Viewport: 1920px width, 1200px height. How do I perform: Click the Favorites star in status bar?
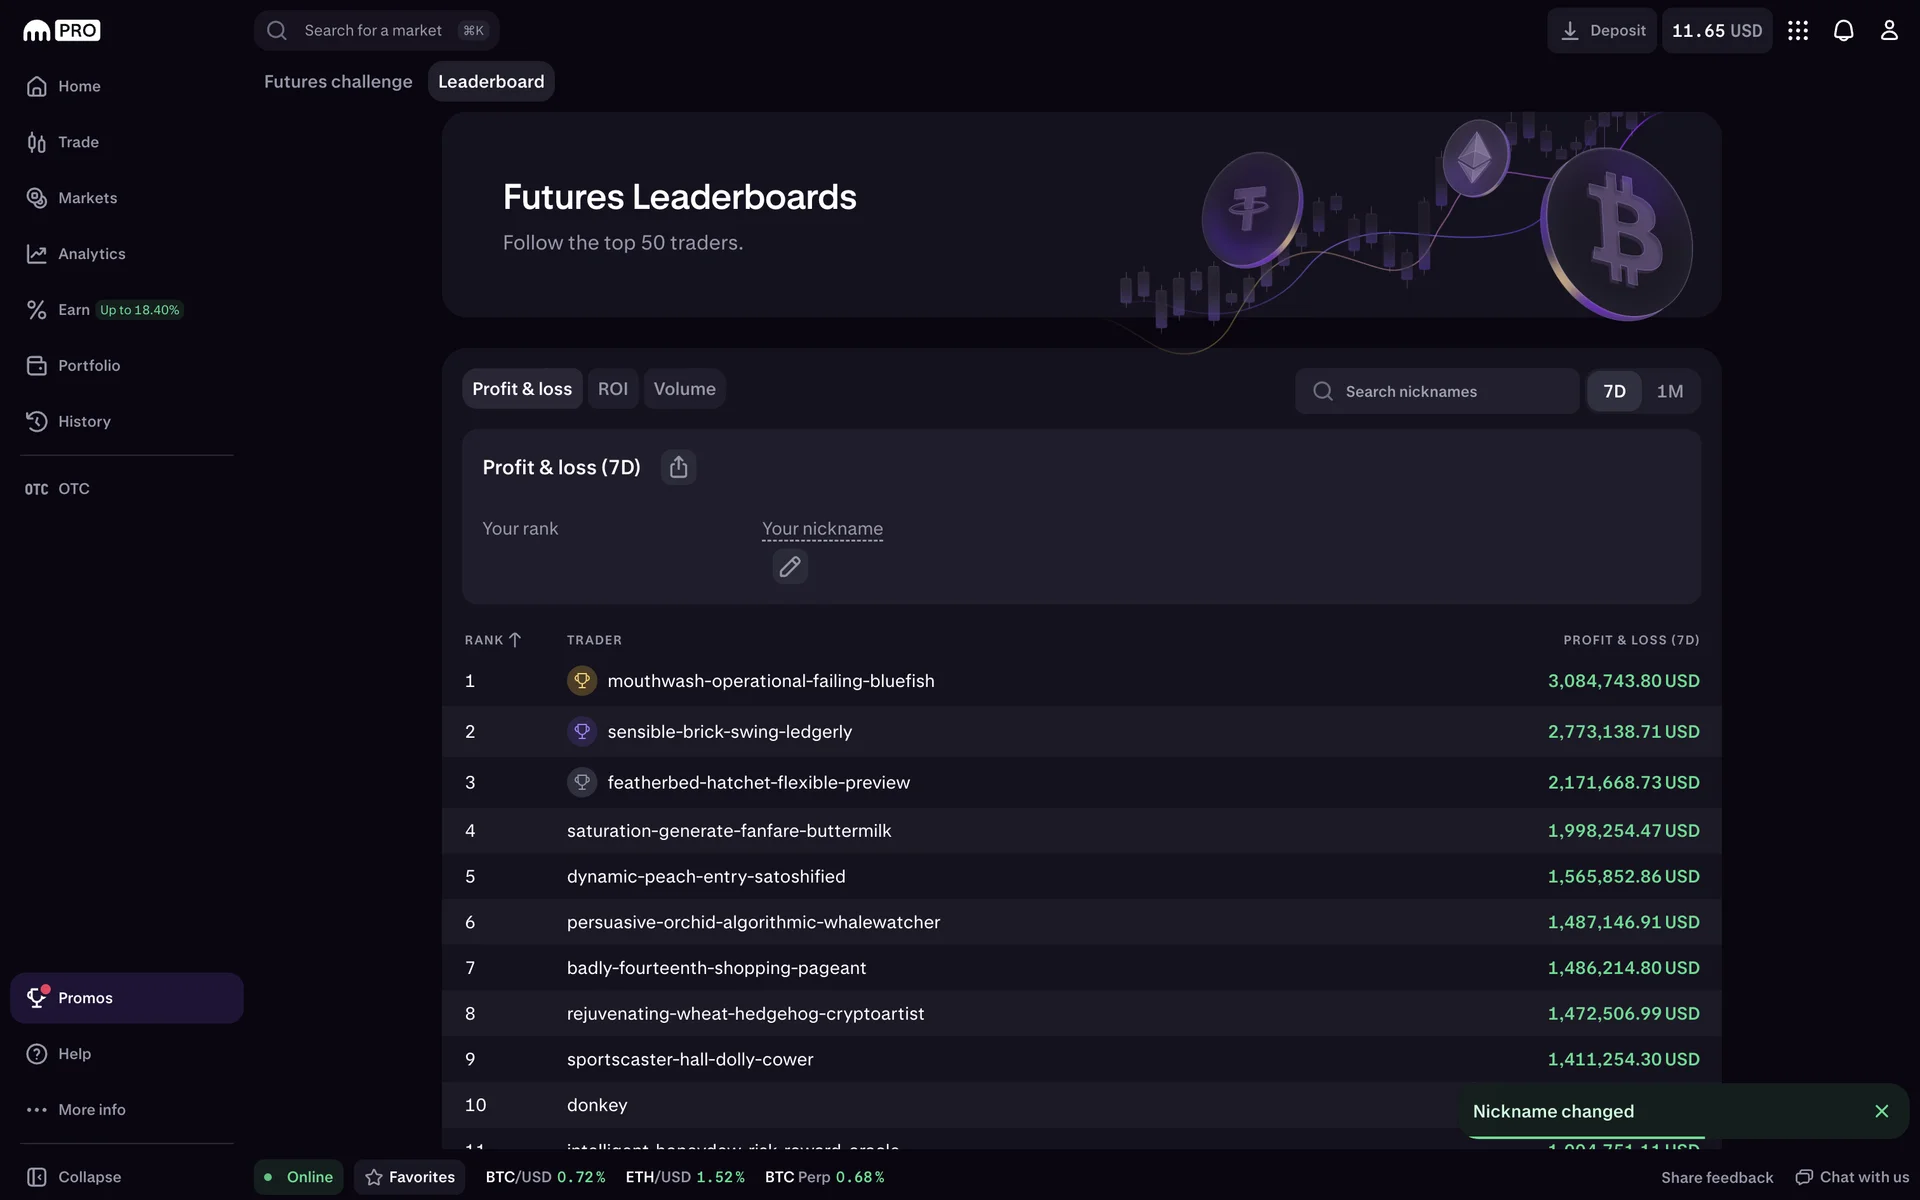410,1177
